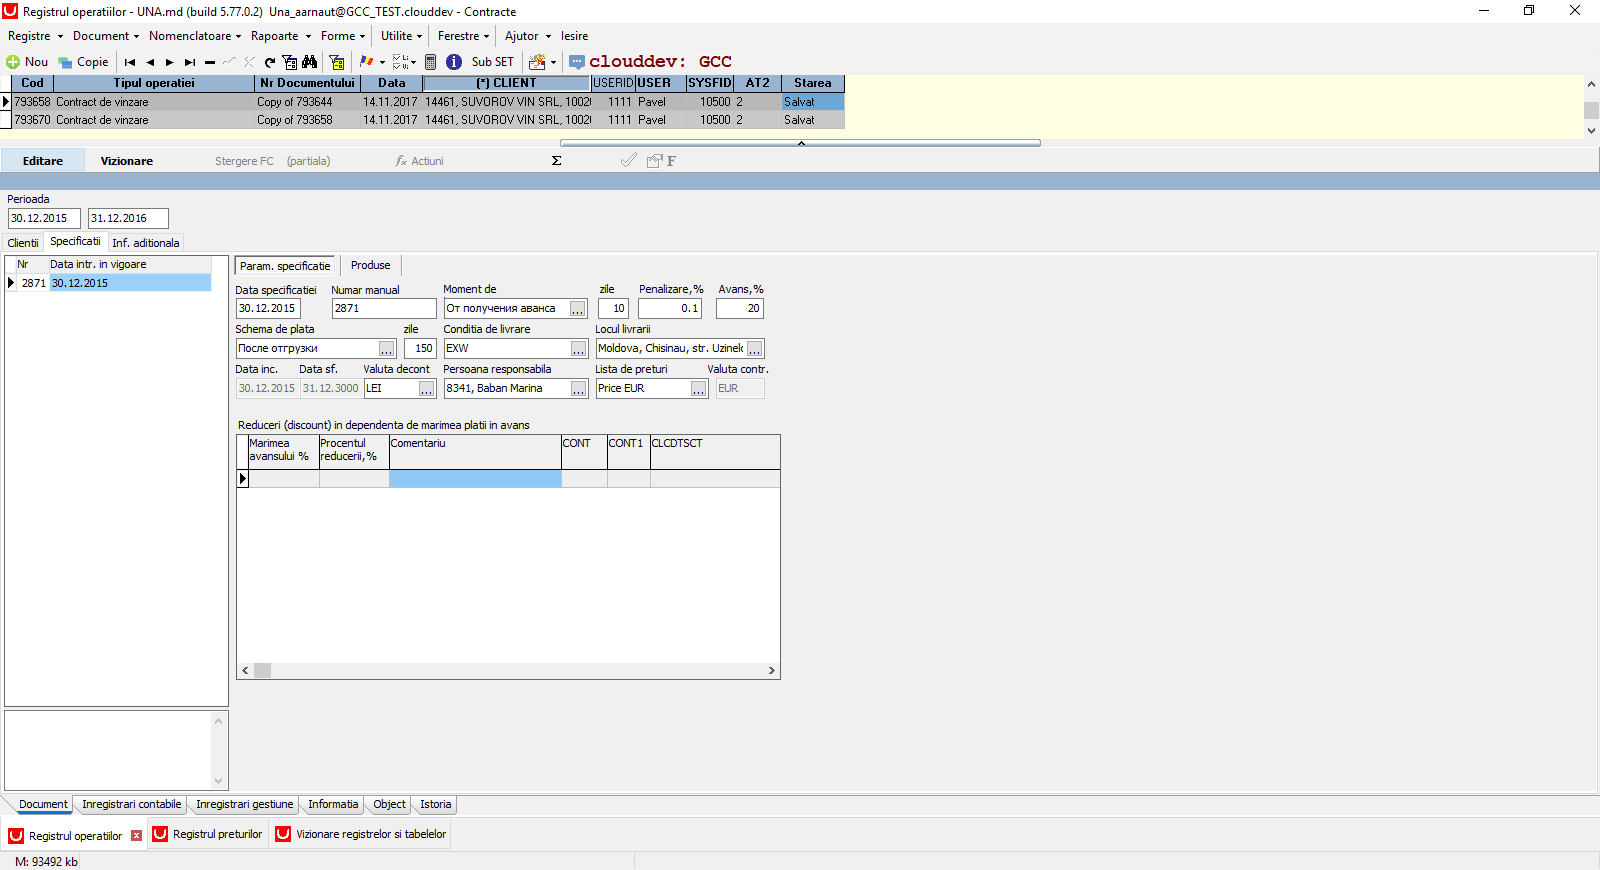Copy the record using the Copie icon
Image resolution: width=1600 pixels, height=870 pixels.
65,62
